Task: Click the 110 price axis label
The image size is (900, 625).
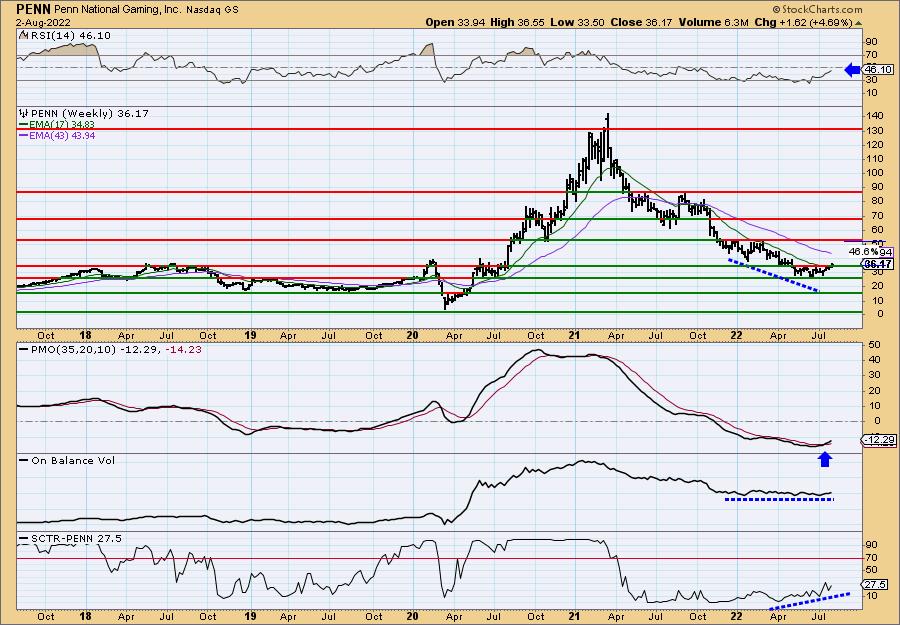Action: (x=875, y=158)
